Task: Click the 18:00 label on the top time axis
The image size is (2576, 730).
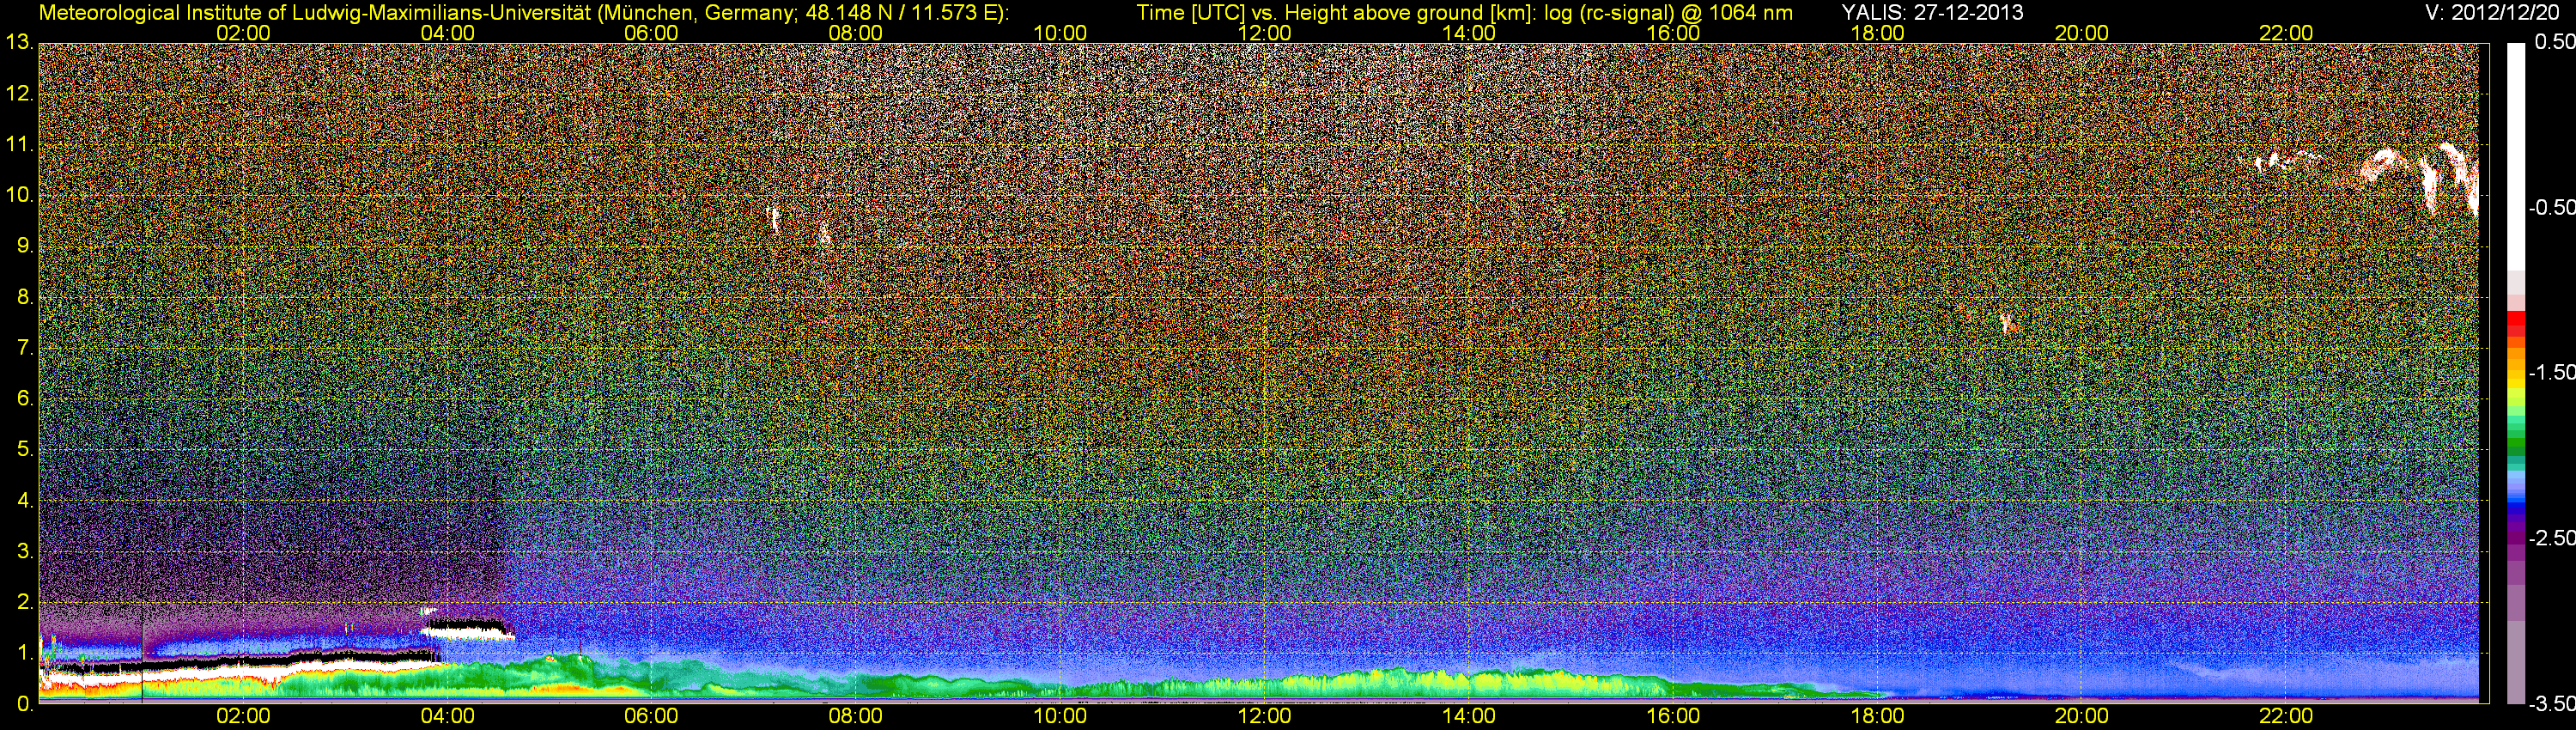Action: [1877, 33]
